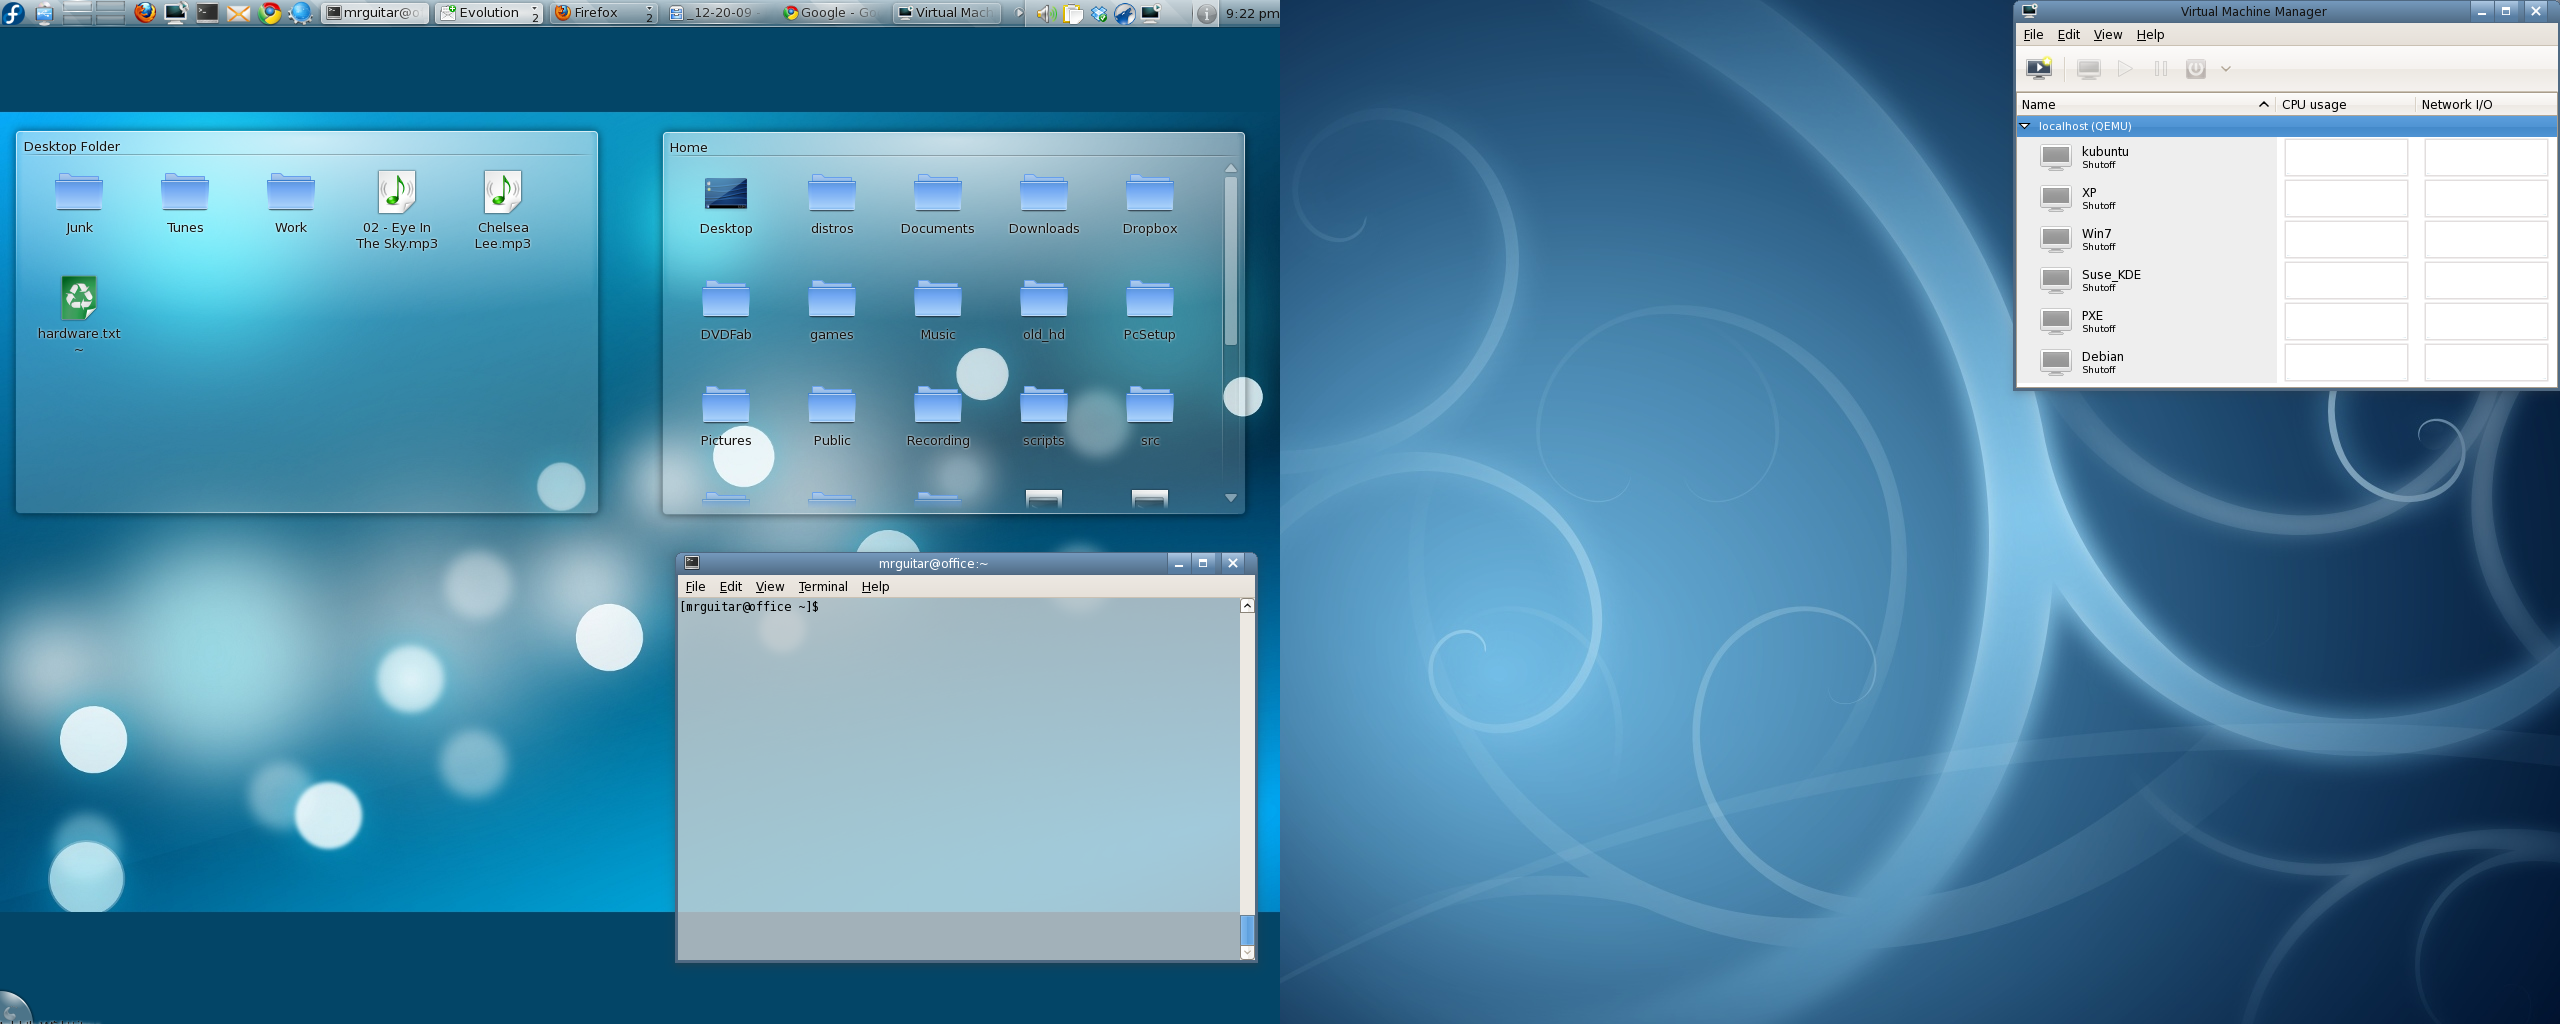This screenshot has height=1024, width=2560.
Task: Switch to the Google Chrome taskbar entry
Action: point(831,13)
